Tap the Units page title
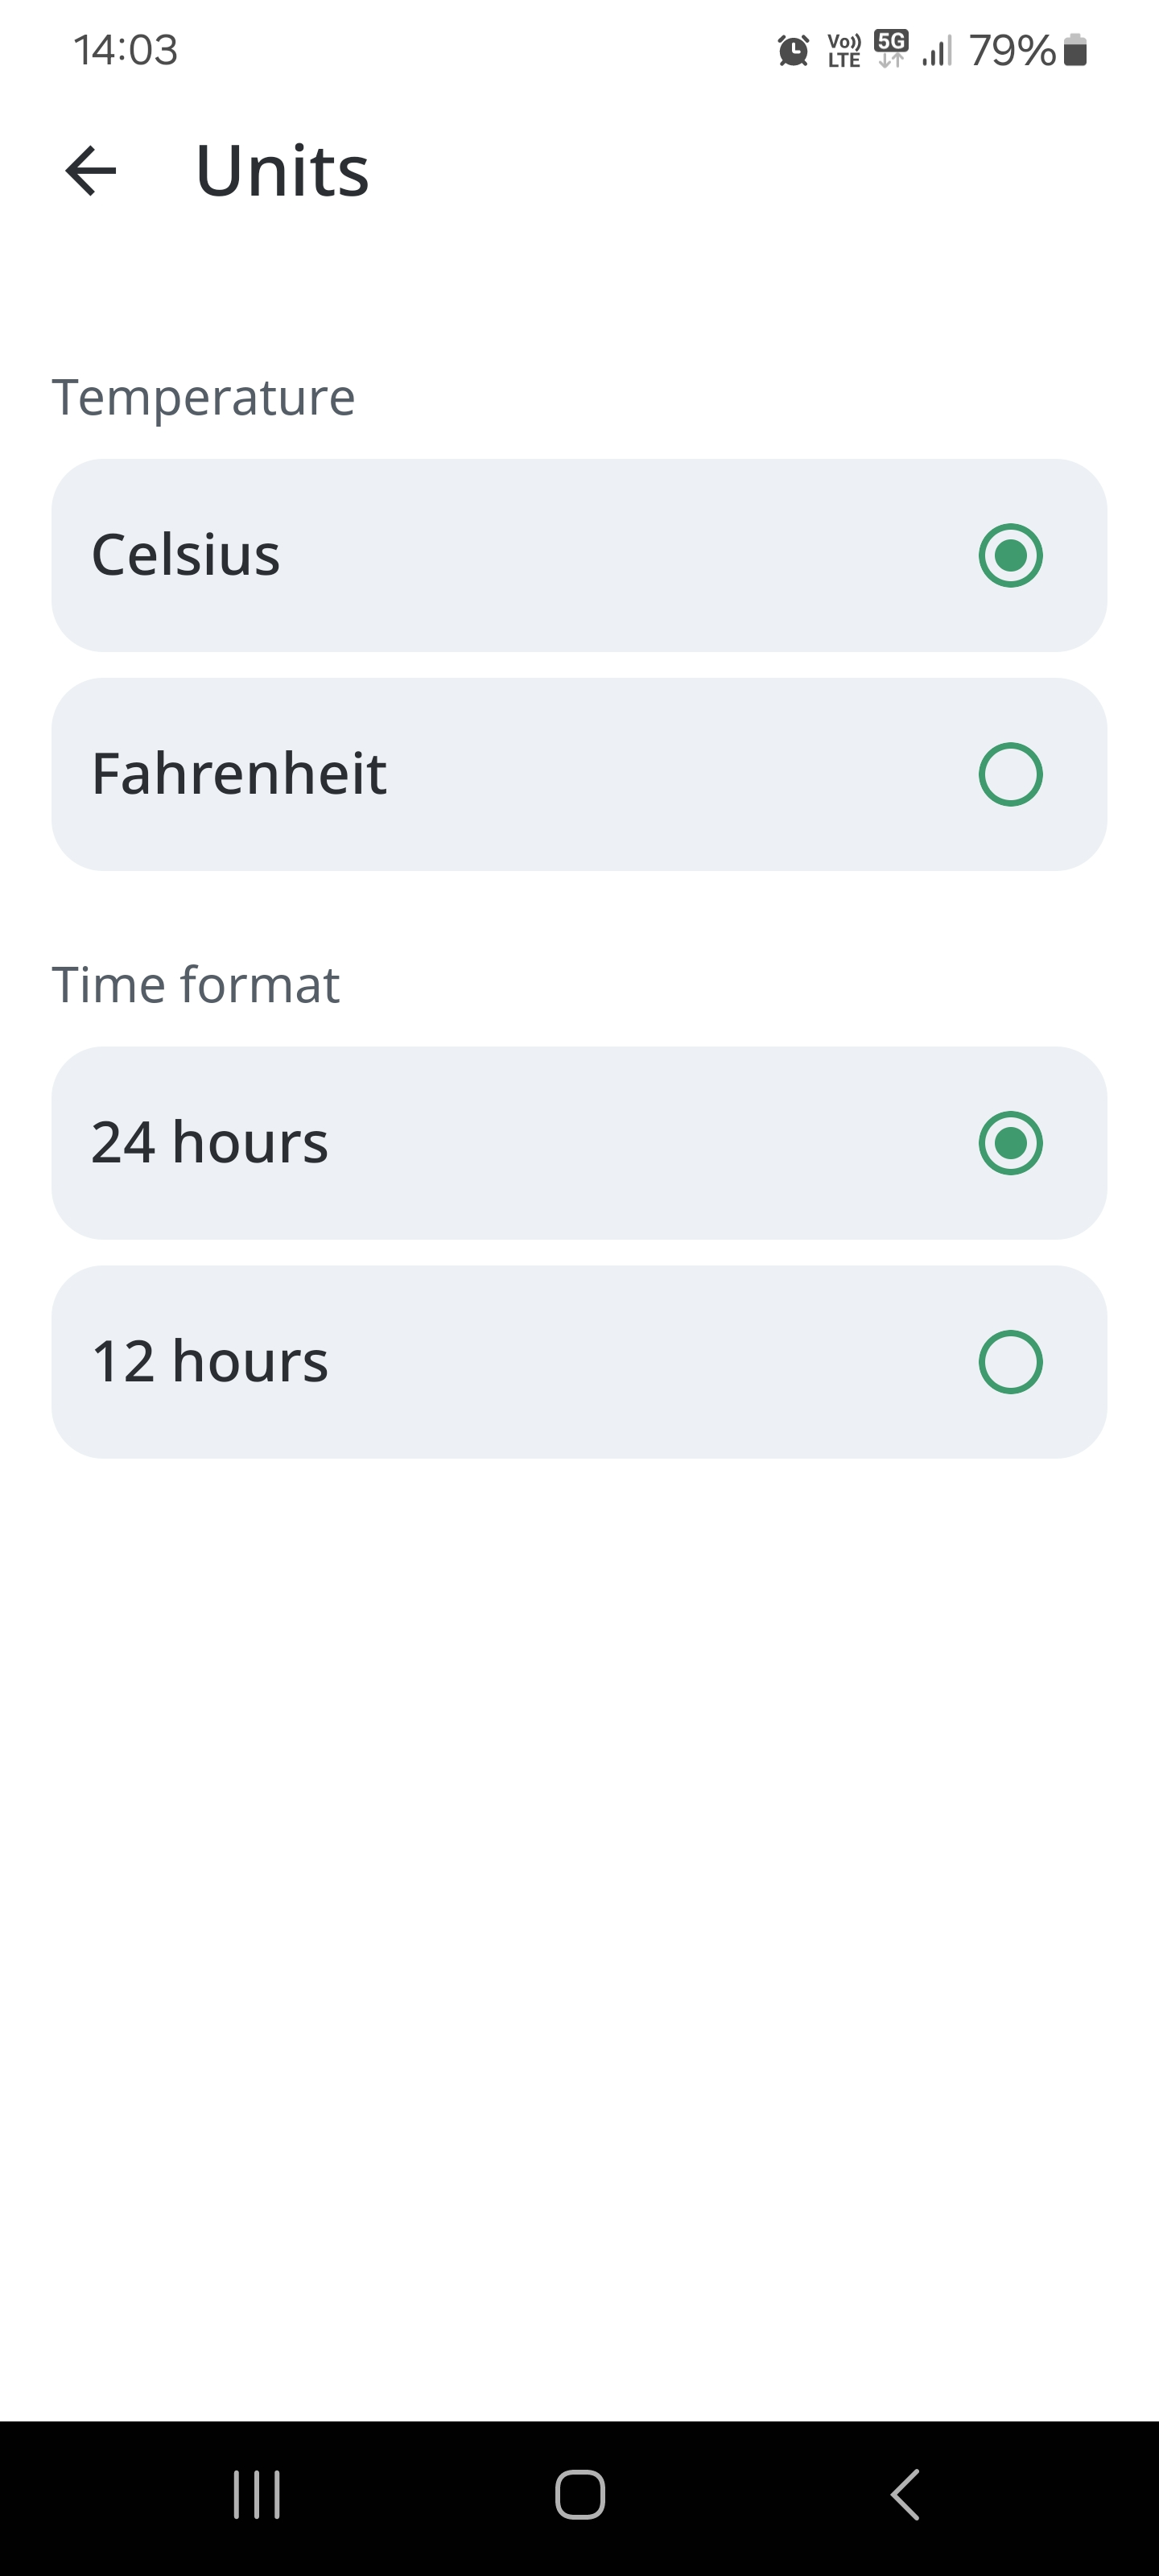 pyautogui.click(x=283, y=171)
